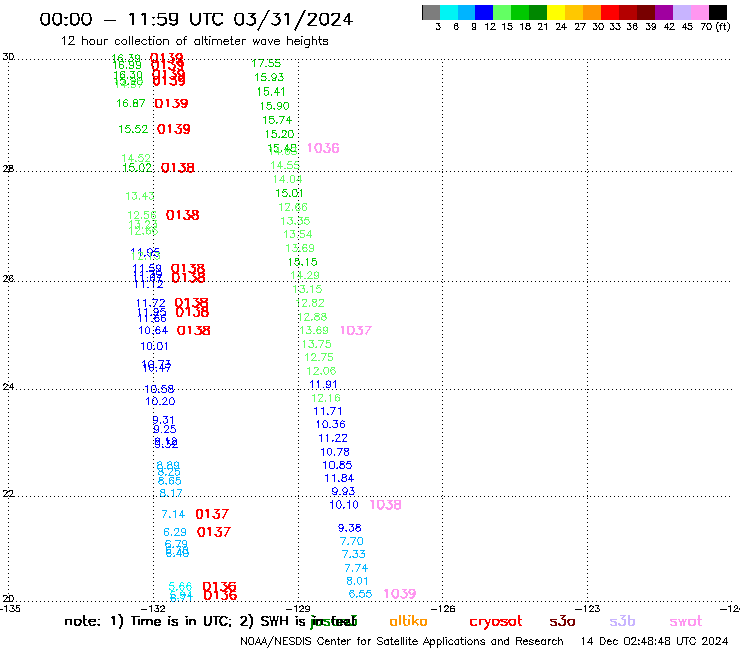Image resolution: width=740 pixels, height=650 pixels.
Task: Click the wave height value 17.55
Action: pyautogui.click(x=266, y=63)
